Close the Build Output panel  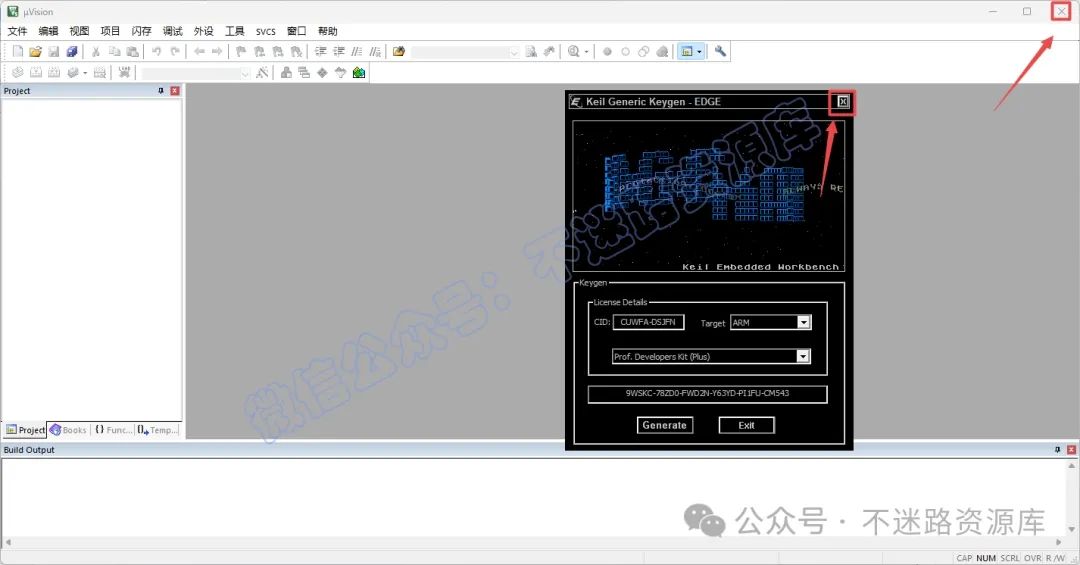[x=1071, y=450]
